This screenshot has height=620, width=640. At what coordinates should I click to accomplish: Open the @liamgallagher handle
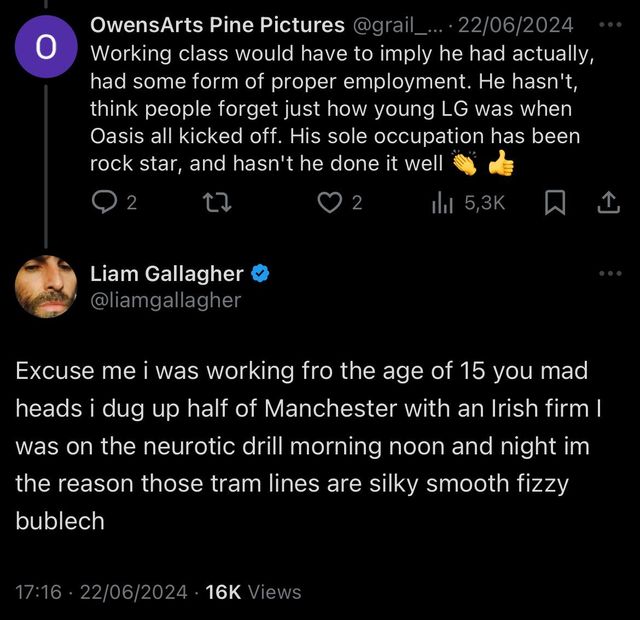click(x=165, y=299)
